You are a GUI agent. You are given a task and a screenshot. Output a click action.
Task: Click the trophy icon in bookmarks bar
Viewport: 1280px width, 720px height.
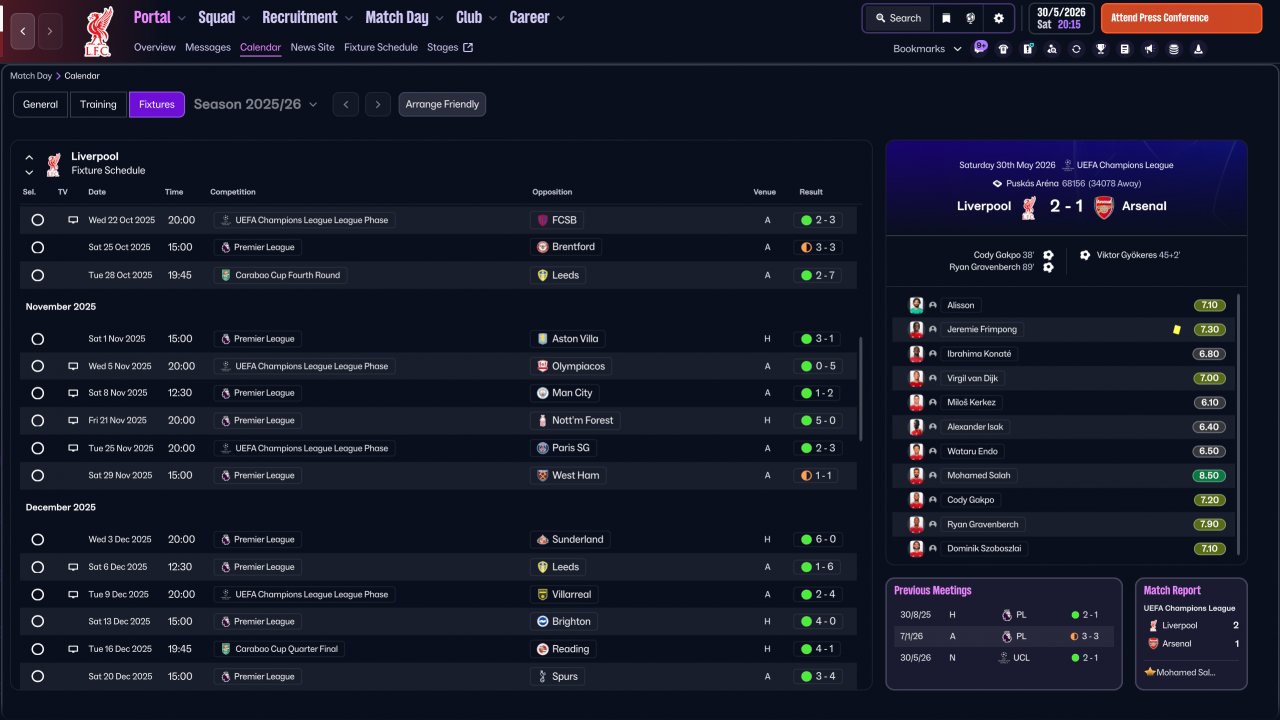point(1100,49)
